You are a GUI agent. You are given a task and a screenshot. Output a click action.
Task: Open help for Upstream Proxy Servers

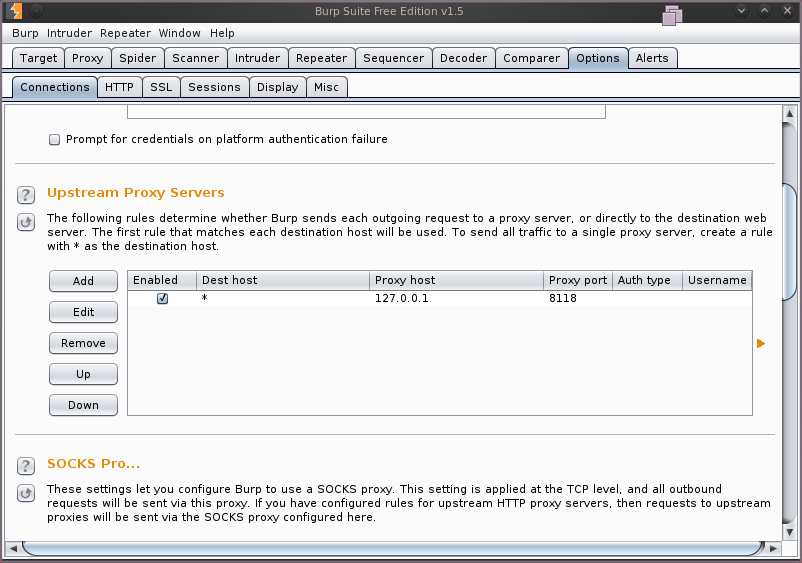click(26, 195)
